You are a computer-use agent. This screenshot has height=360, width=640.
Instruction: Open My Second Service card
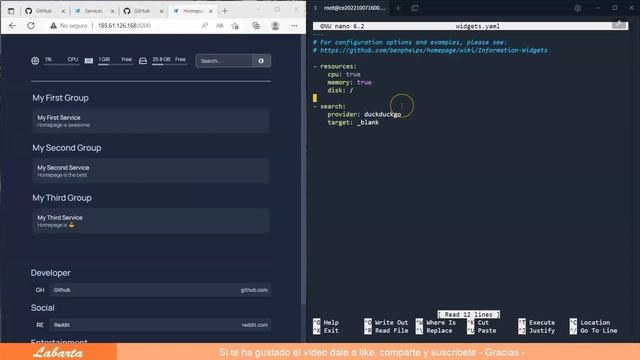coord(151,171)
